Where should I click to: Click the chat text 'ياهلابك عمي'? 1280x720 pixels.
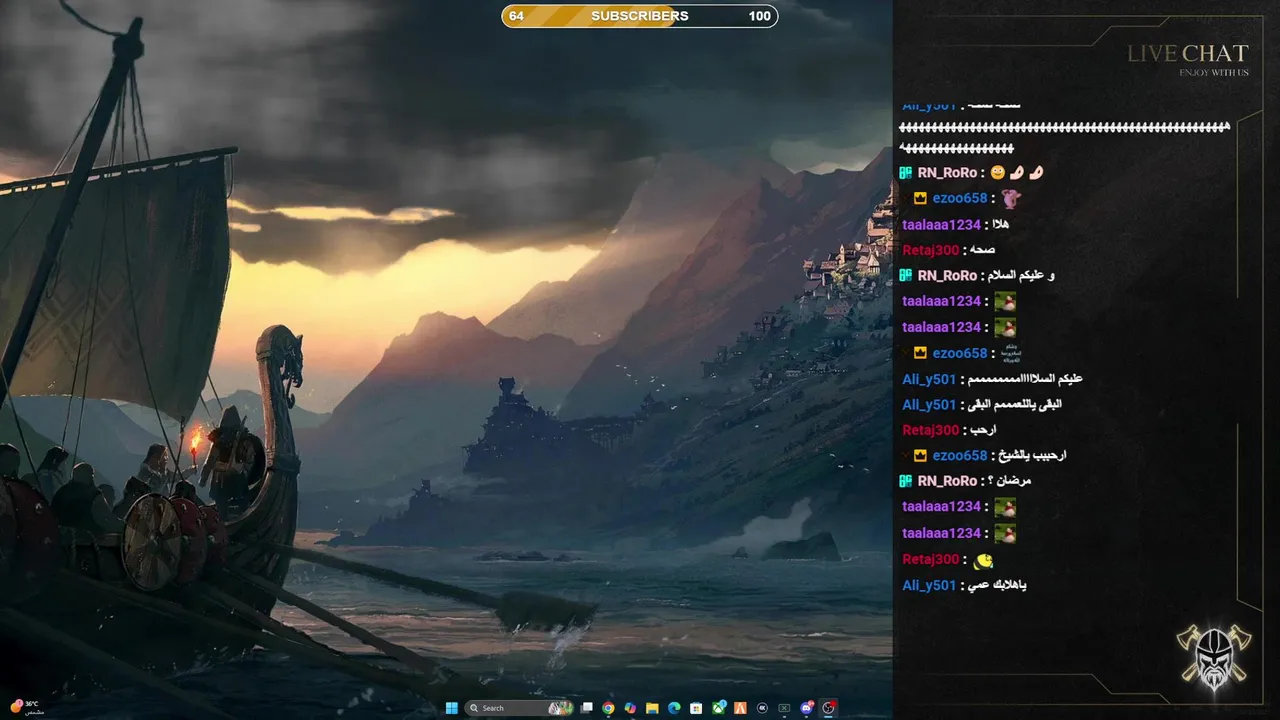point(996,585)
